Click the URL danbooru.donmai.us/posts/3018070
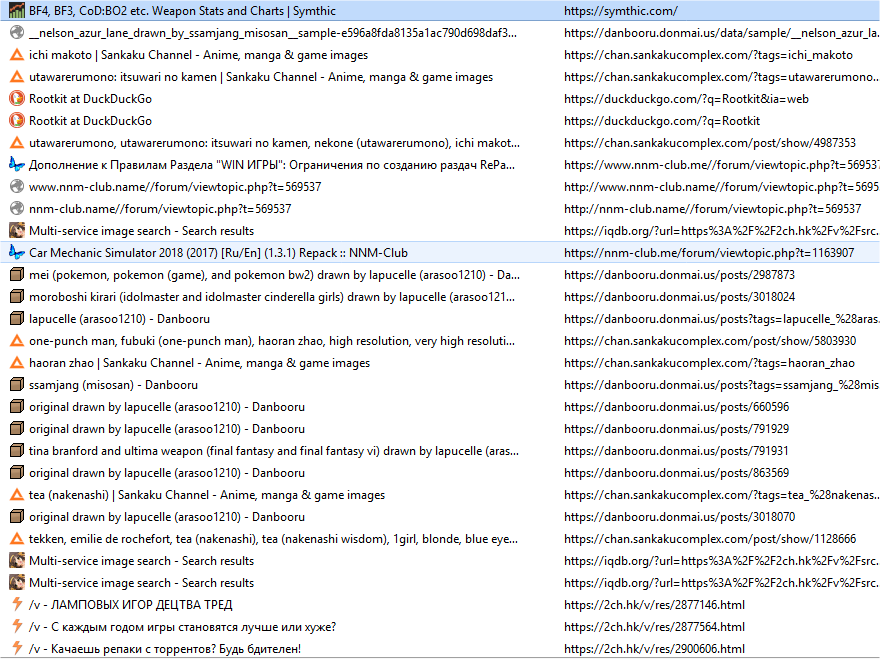The image size is (880, 659). [680, 516]
